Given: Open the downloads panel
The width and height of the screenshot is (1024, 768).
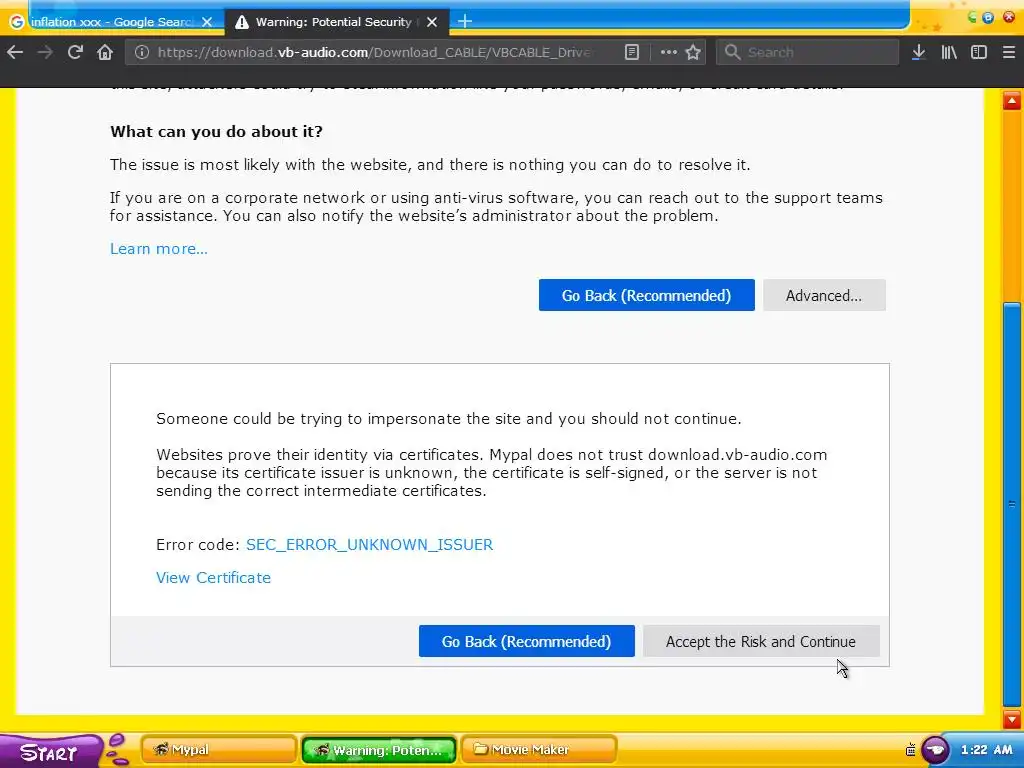Looking at the screenshot, I should pos(918,52).
